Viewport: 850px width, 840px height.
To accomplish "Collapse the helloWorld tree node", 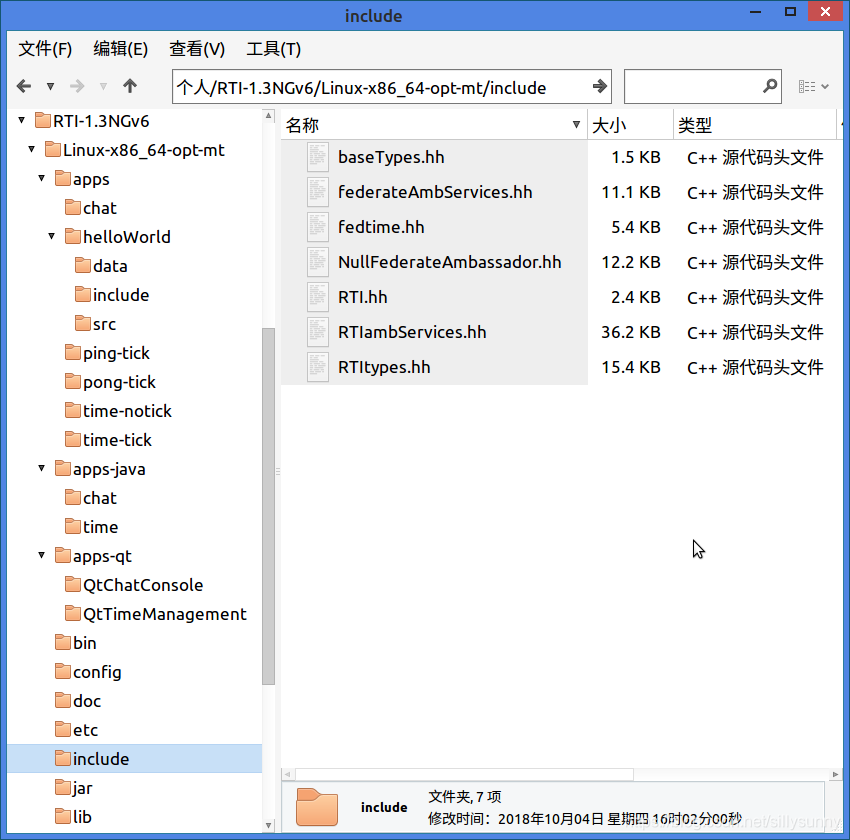I will (51, 236).
